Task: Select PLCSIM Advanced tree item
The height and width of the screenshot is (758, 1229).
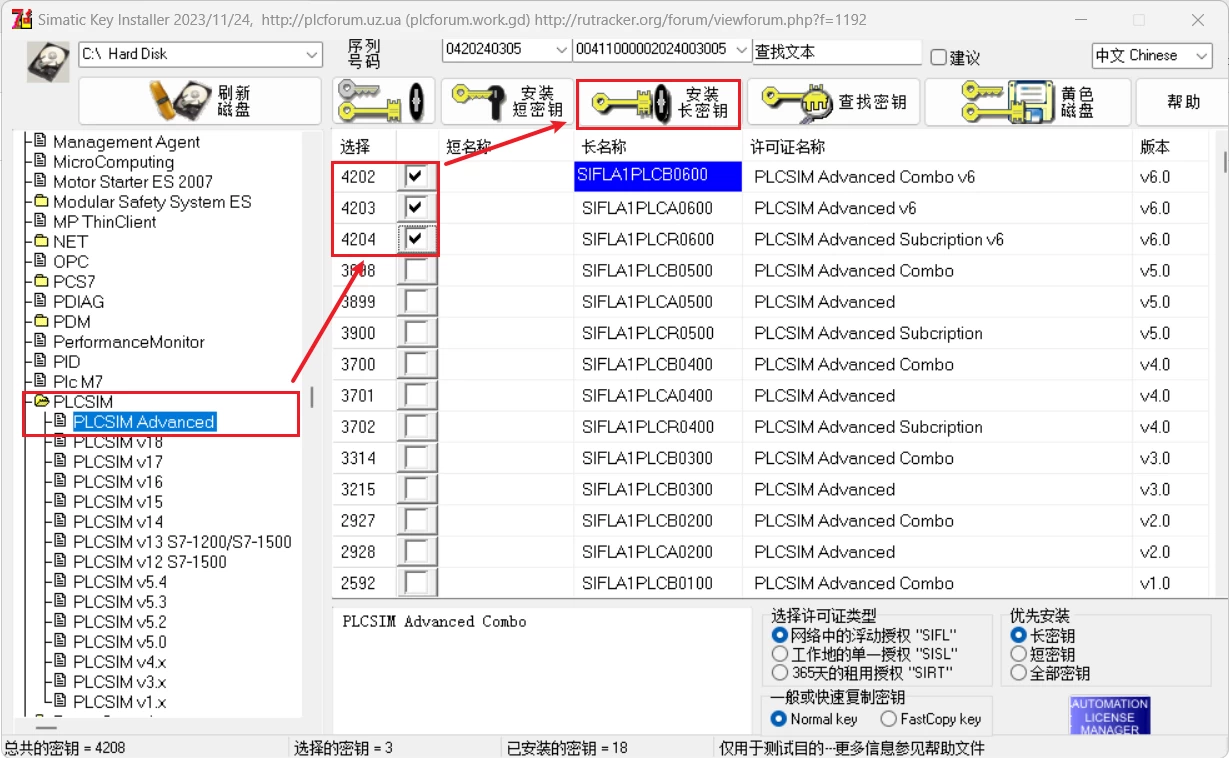Action: tap(144, 422)
